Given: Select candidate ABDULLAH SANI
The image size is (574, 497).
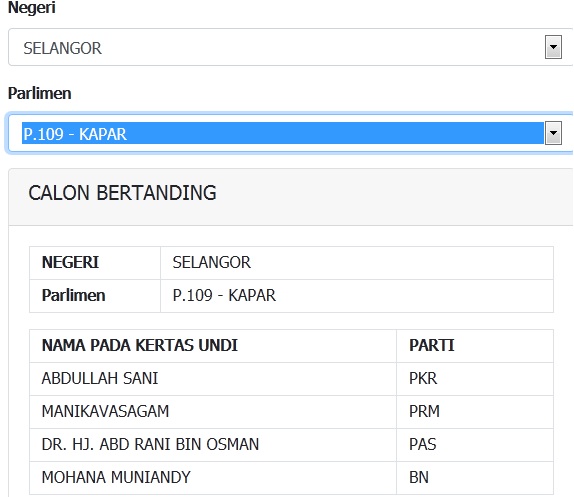Looking at the screenshot, I should (213, 379).
